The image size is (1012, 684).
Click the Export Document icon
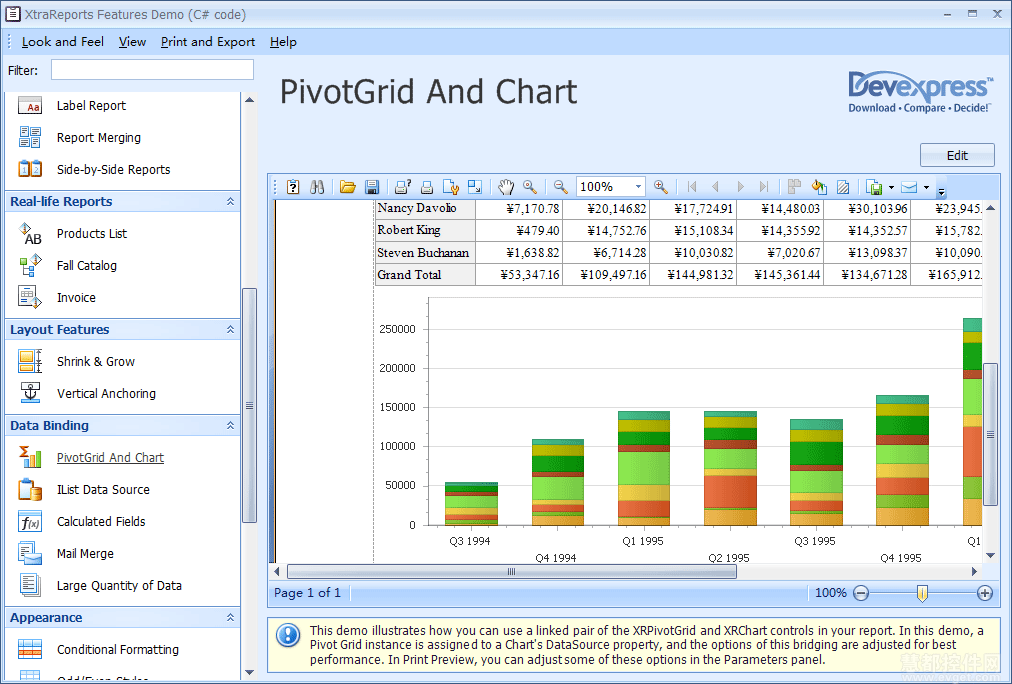coord(874,187)
